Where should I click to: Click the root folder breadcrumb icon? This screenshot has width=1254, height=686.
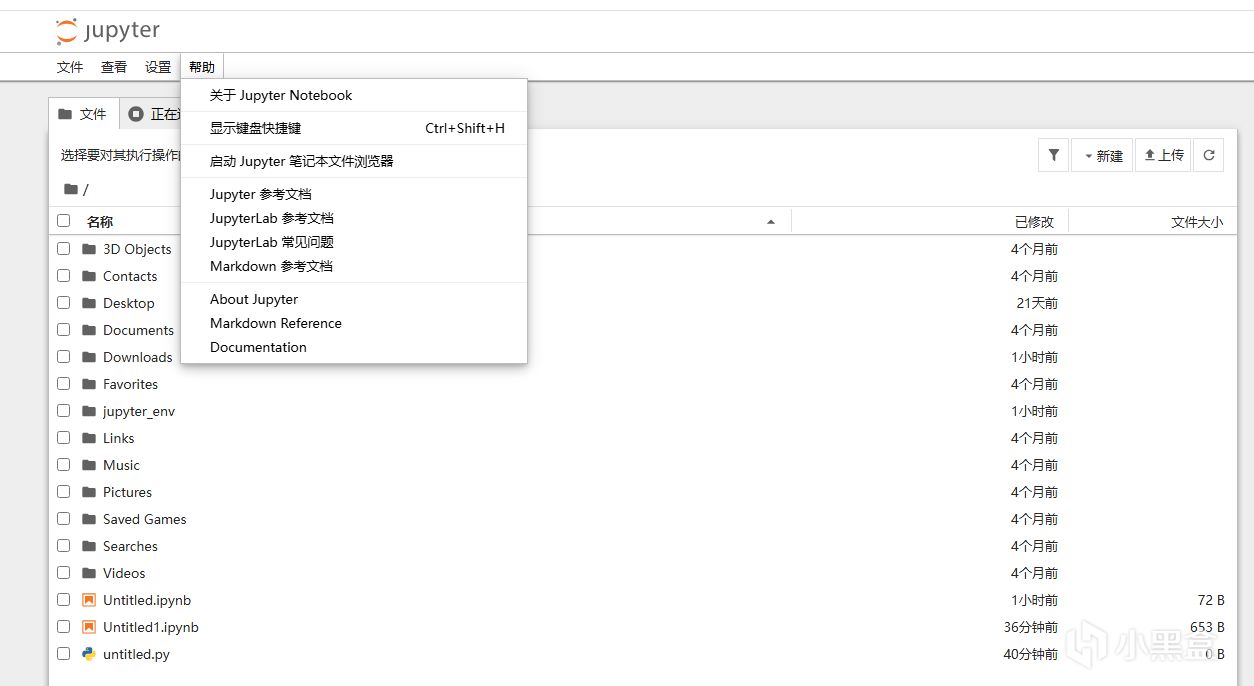click(70, 189)
